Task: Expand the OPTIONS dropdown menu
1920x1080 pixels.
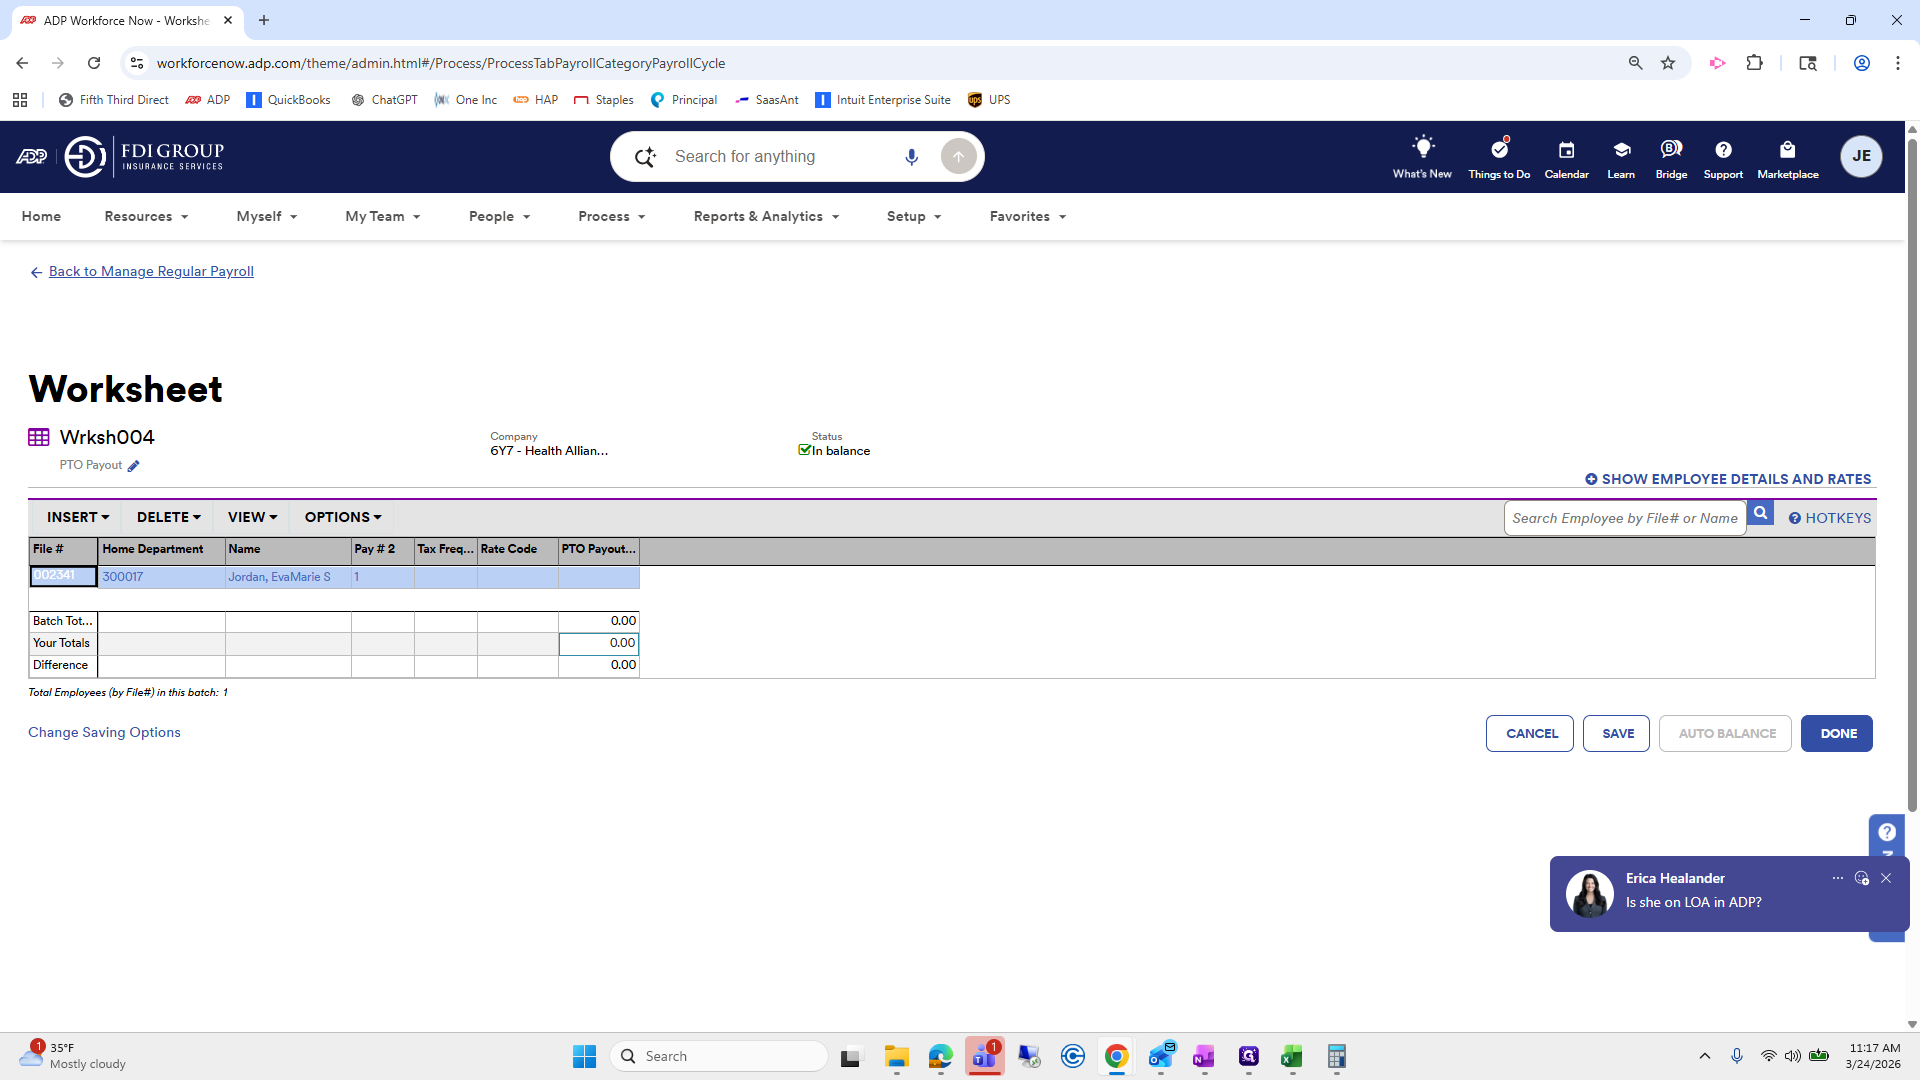Action: click(343, 517)
